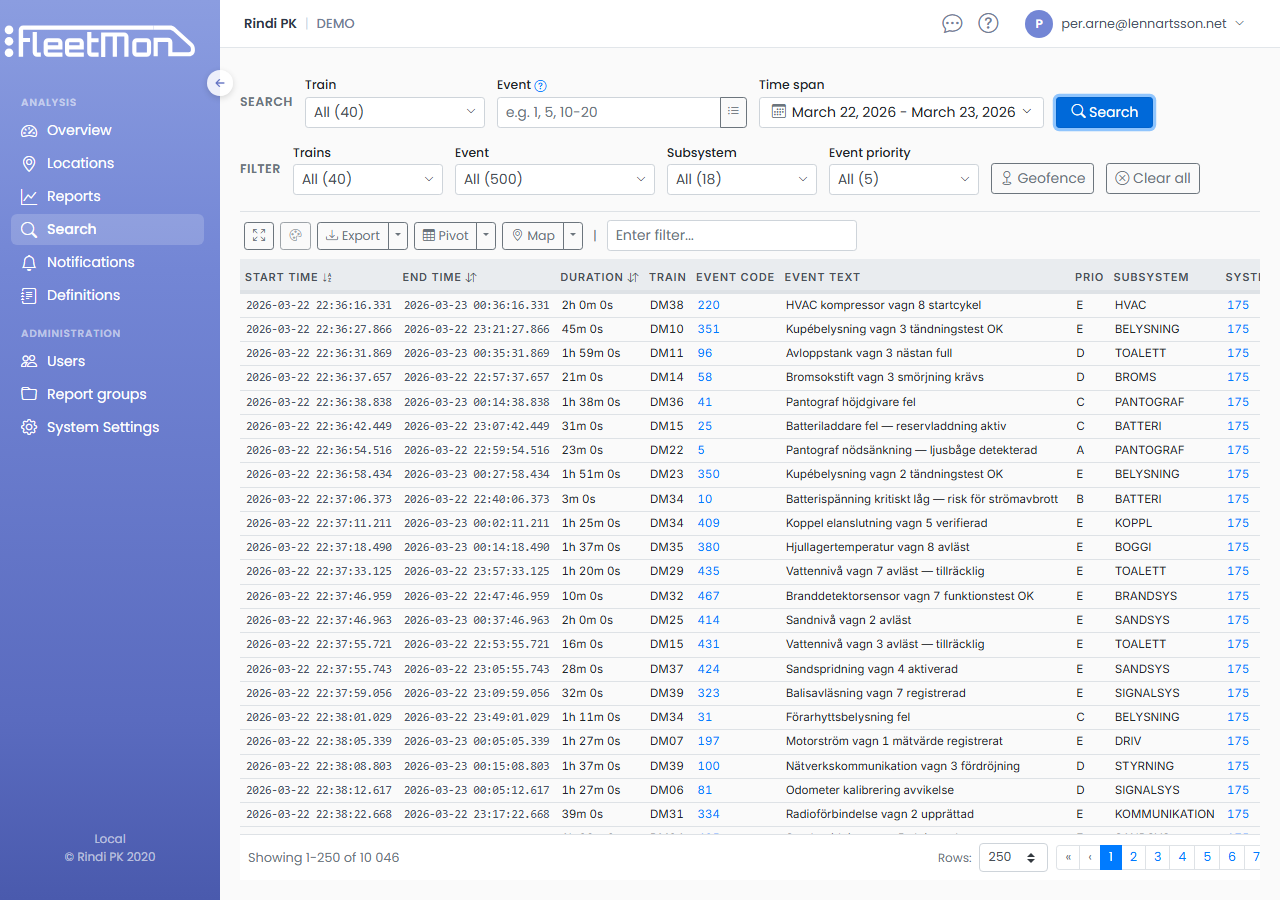Select Notifications in the sidebar
Image resolution: width=1280 pixels, height=900 pixels.
point(88,261)
